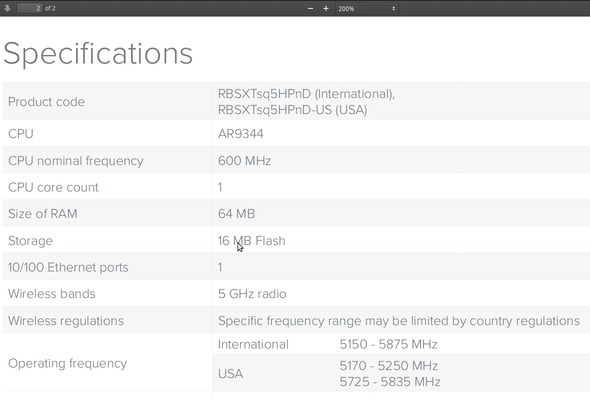Viewport: 590px width, 400px height.
Task: Click the 600 MHz frequency value
Action: tap(244, 161)
